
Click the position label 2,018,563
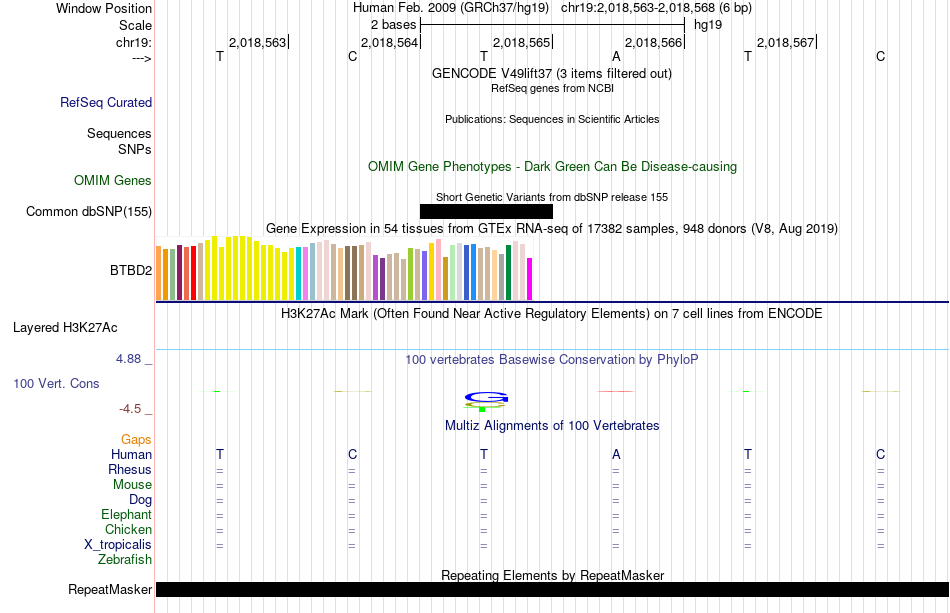click(257, 42)
